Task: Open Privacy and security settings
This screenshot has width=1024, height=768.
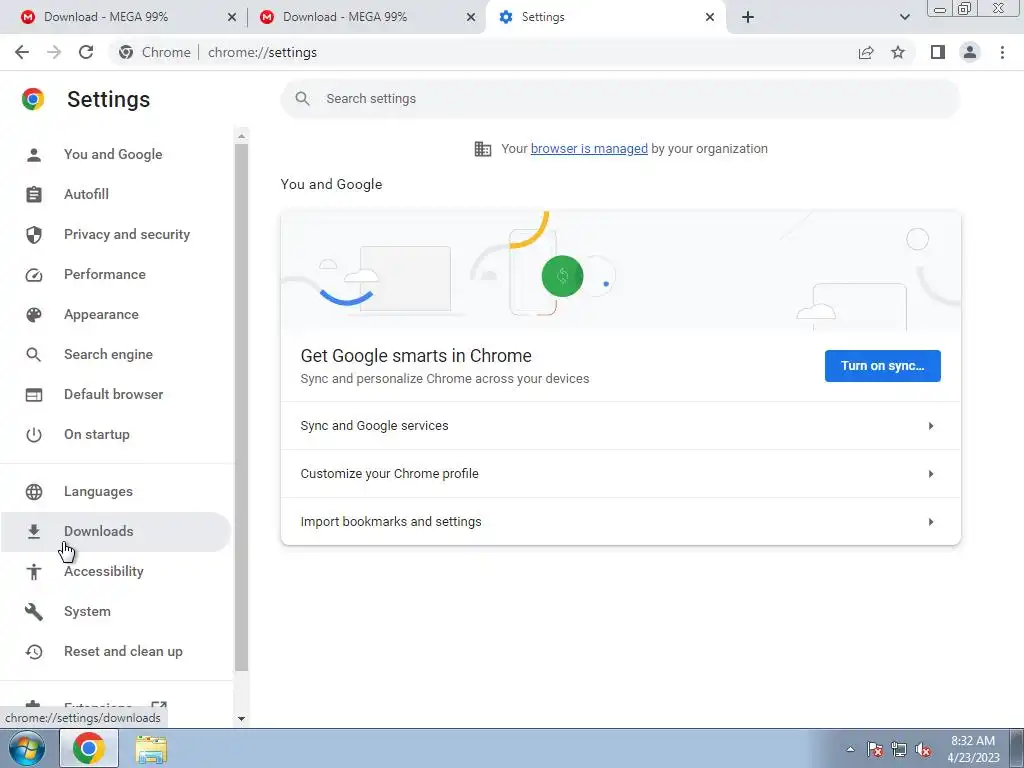Action: click(127, 234)
